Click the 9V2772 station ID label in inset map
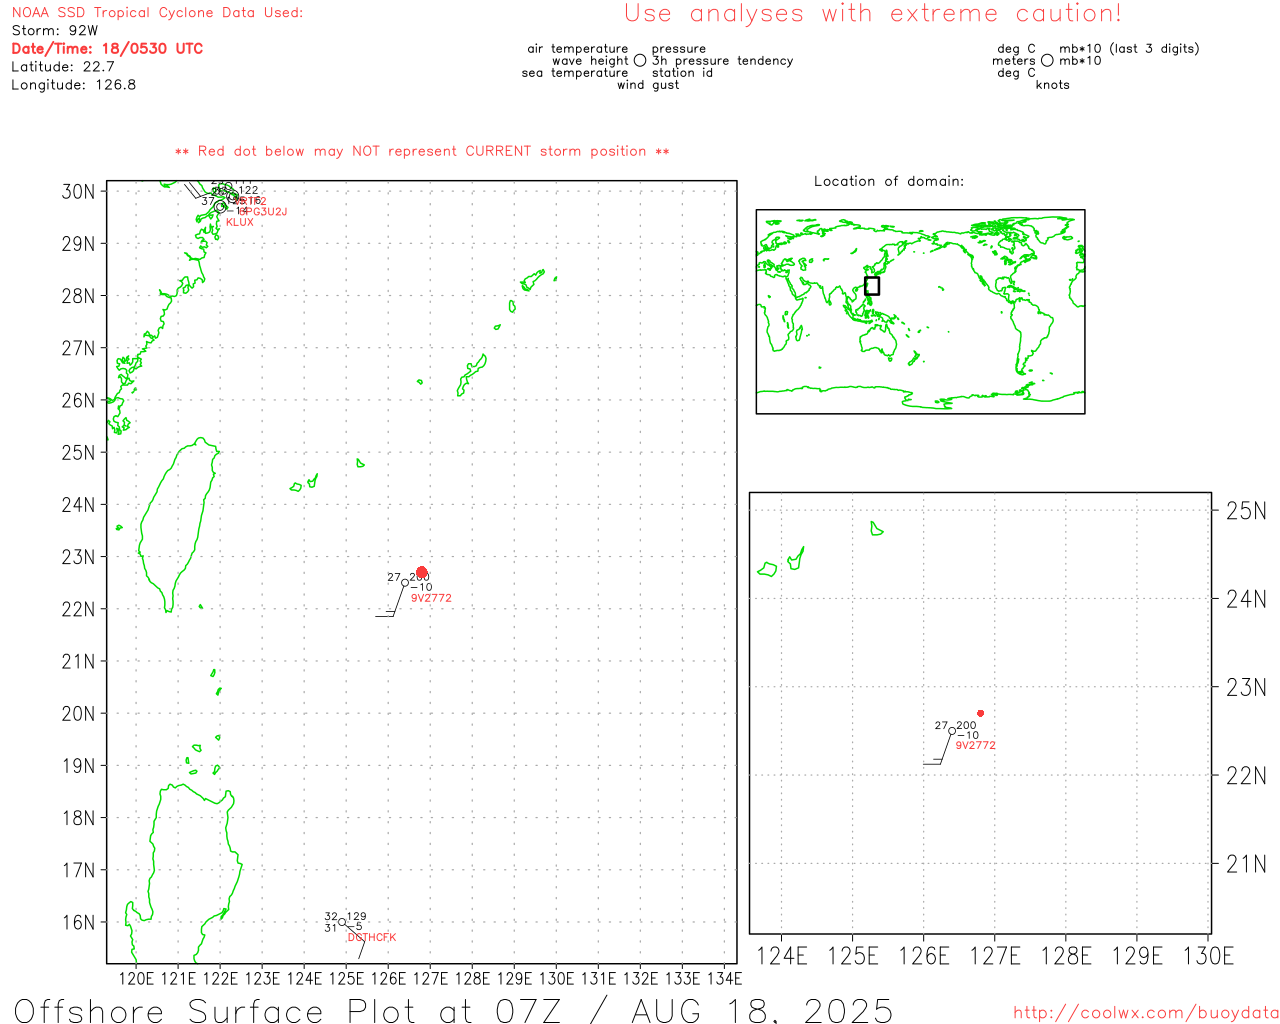This screenshot has height=1024, width=1280. click(975, 746)
